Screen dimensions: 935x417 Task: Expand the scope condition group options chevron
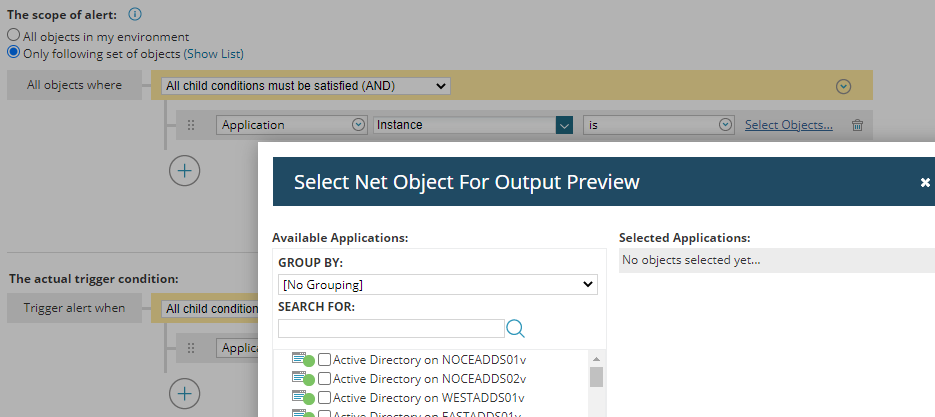point(843,87)
